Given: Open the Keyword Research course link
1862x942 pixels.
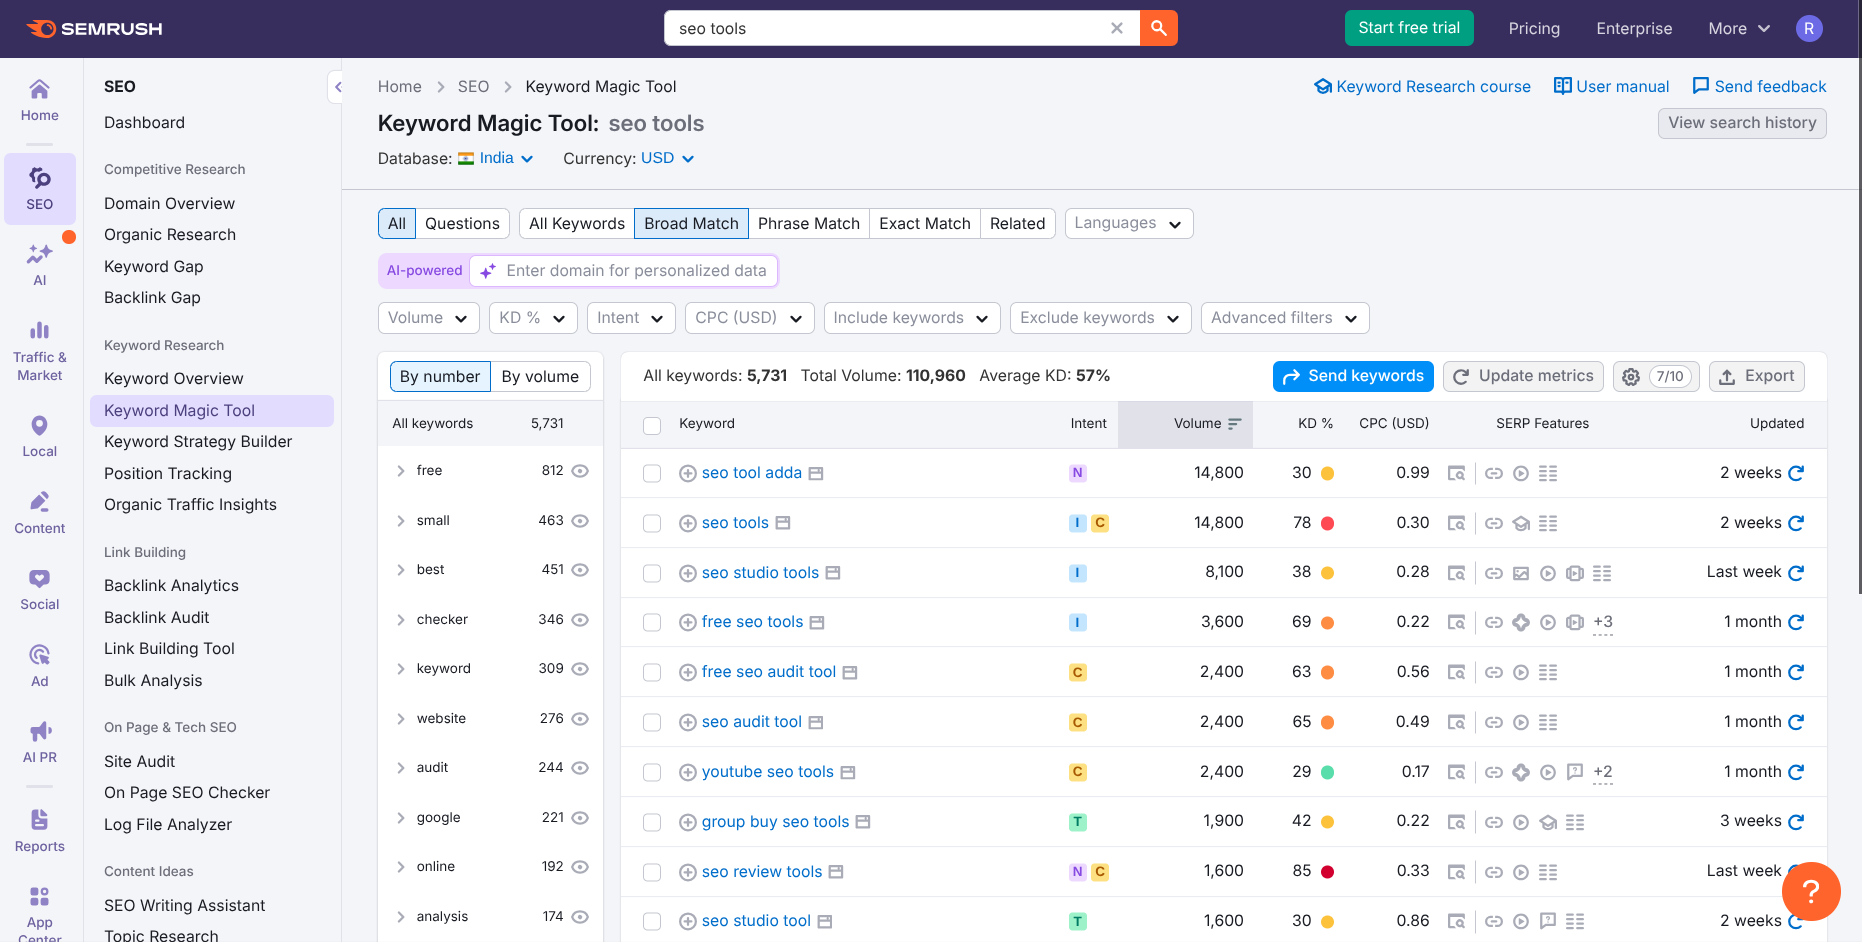Looking at the screenshot, I should [1422, 86].
